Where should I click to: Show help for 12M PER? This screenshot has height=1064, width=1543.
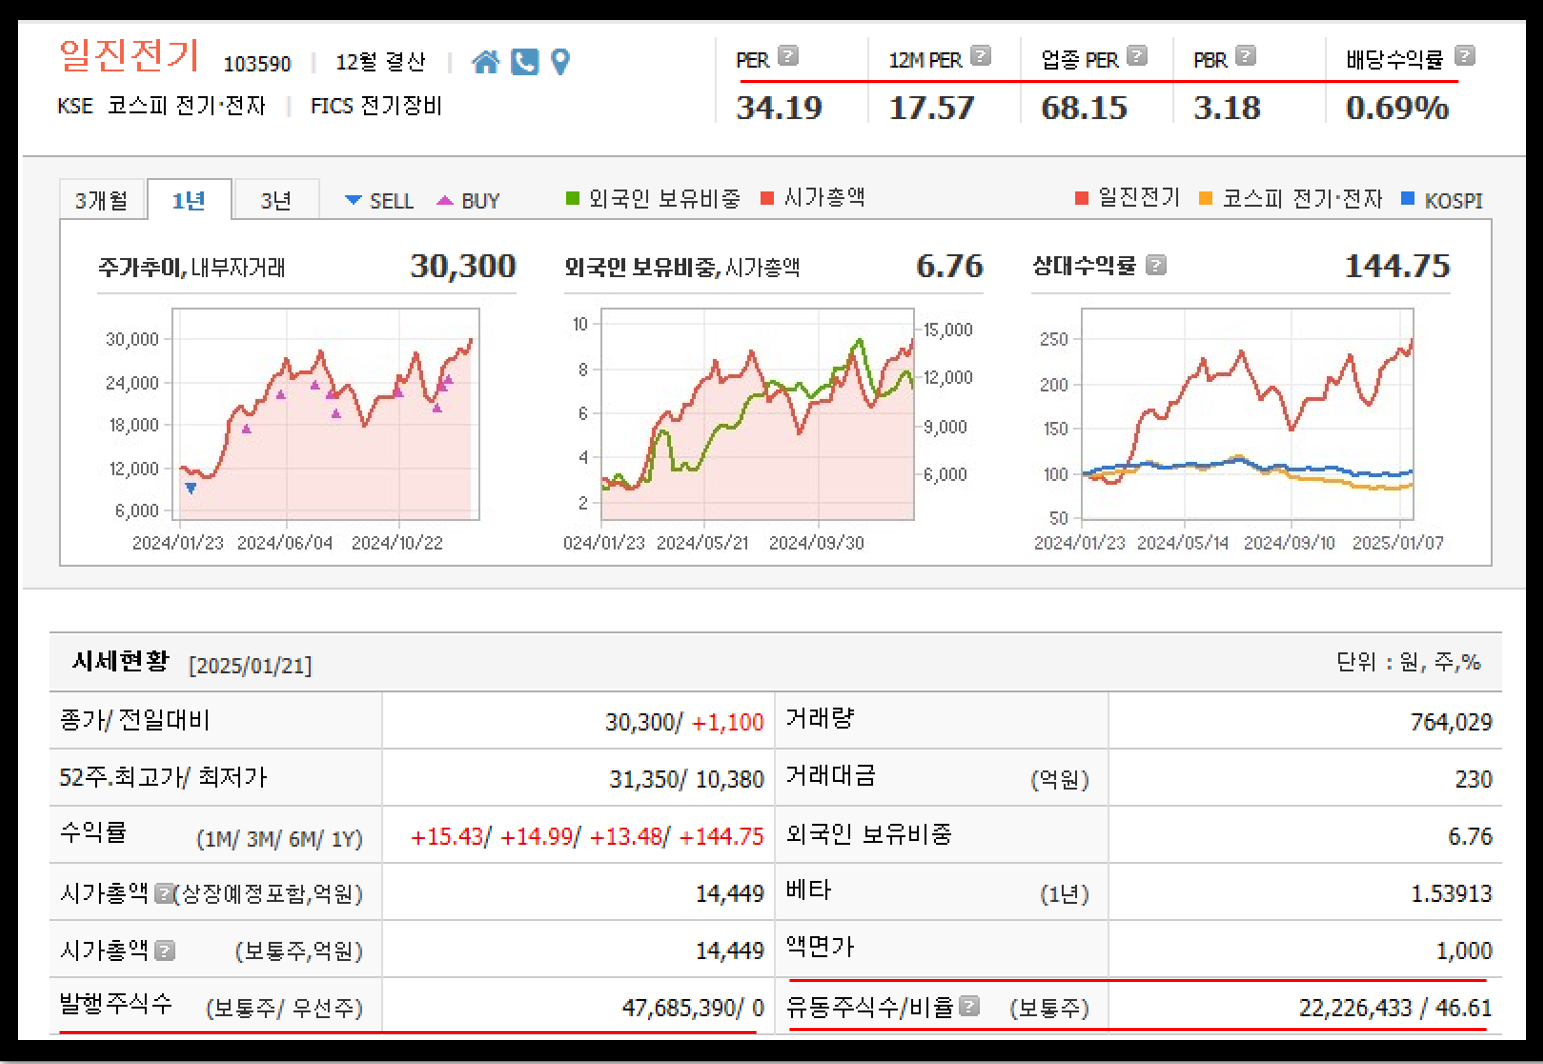[981, 56]
